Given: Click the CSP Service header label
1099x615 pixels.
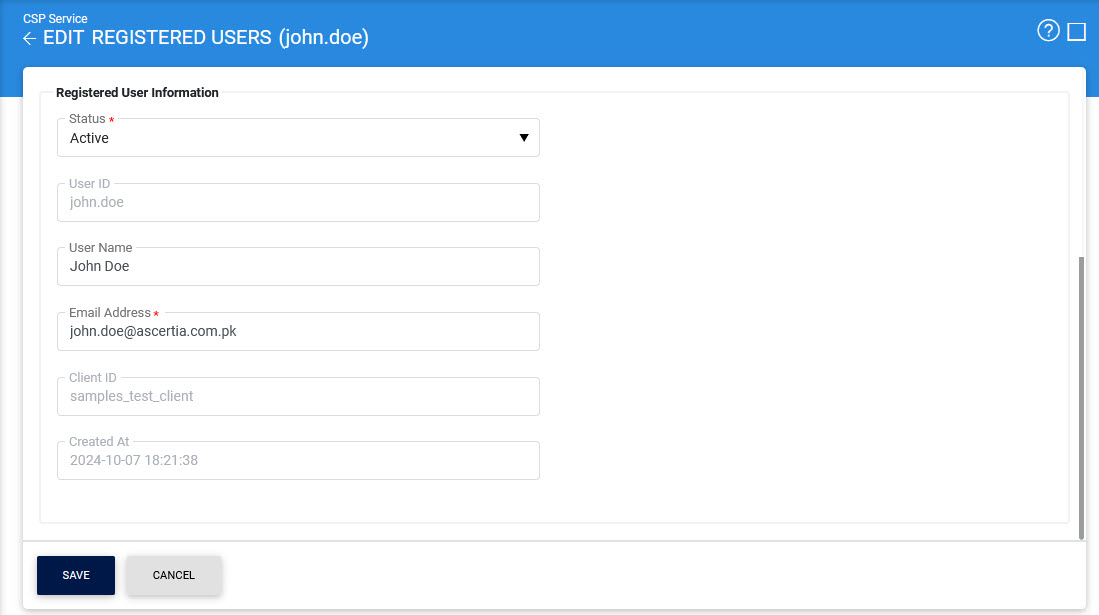Looking at the screenshot, I should [55, 19].
